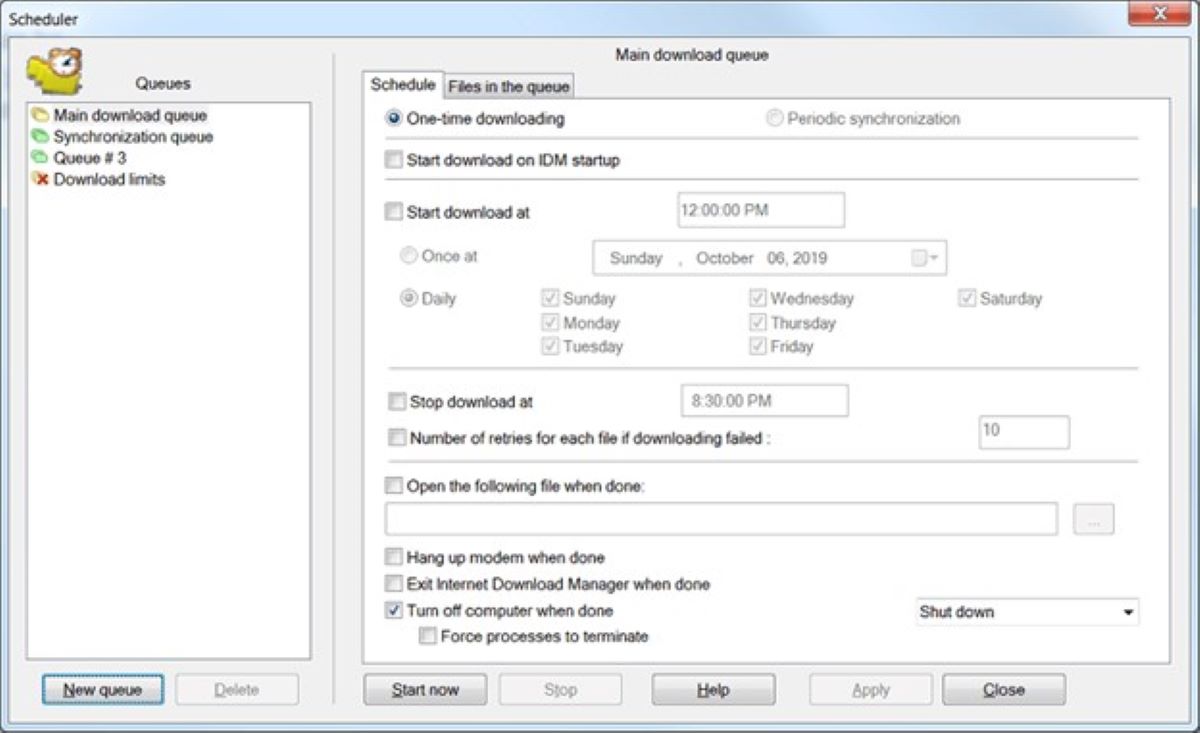Click the New queue button
The width and height of the screenshot is (1200, 733).
pyautogui.click(x=102, y=690)
